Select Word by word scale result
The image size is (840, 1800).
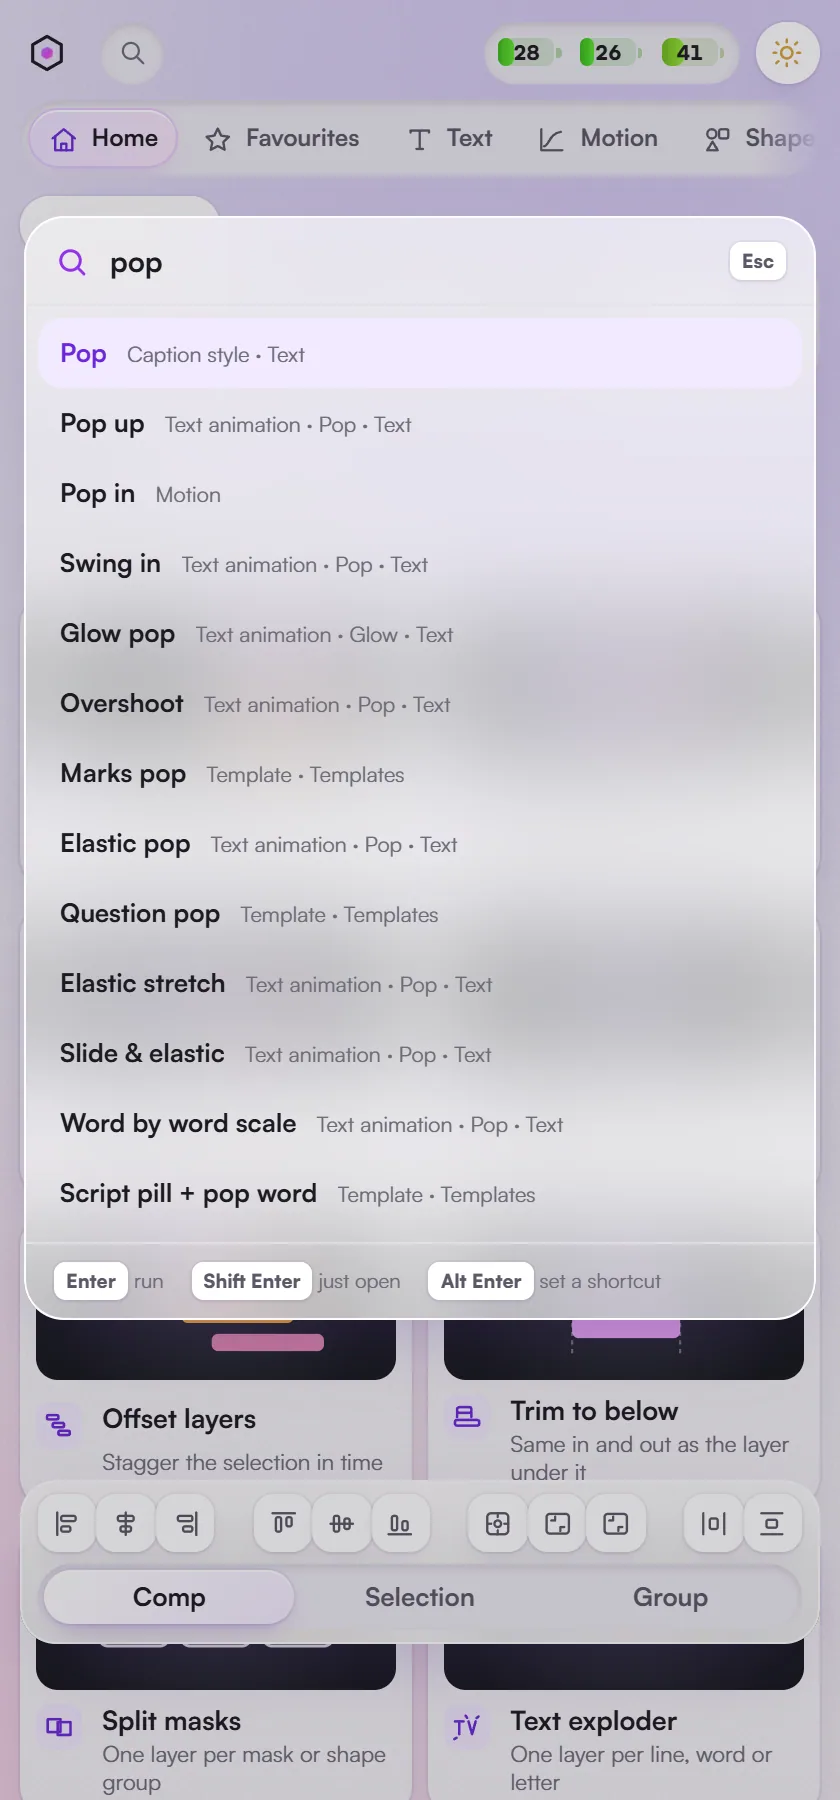click(420, 1124)
